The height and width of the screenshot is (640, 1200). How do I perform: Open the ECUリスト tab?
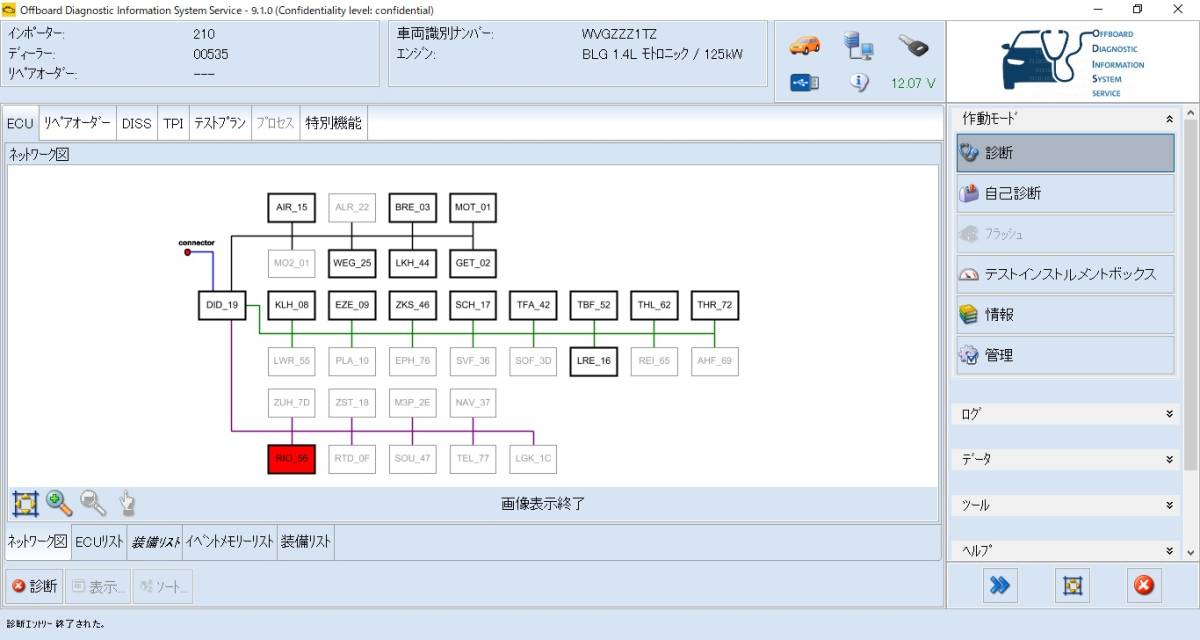[x=100, y=542]
